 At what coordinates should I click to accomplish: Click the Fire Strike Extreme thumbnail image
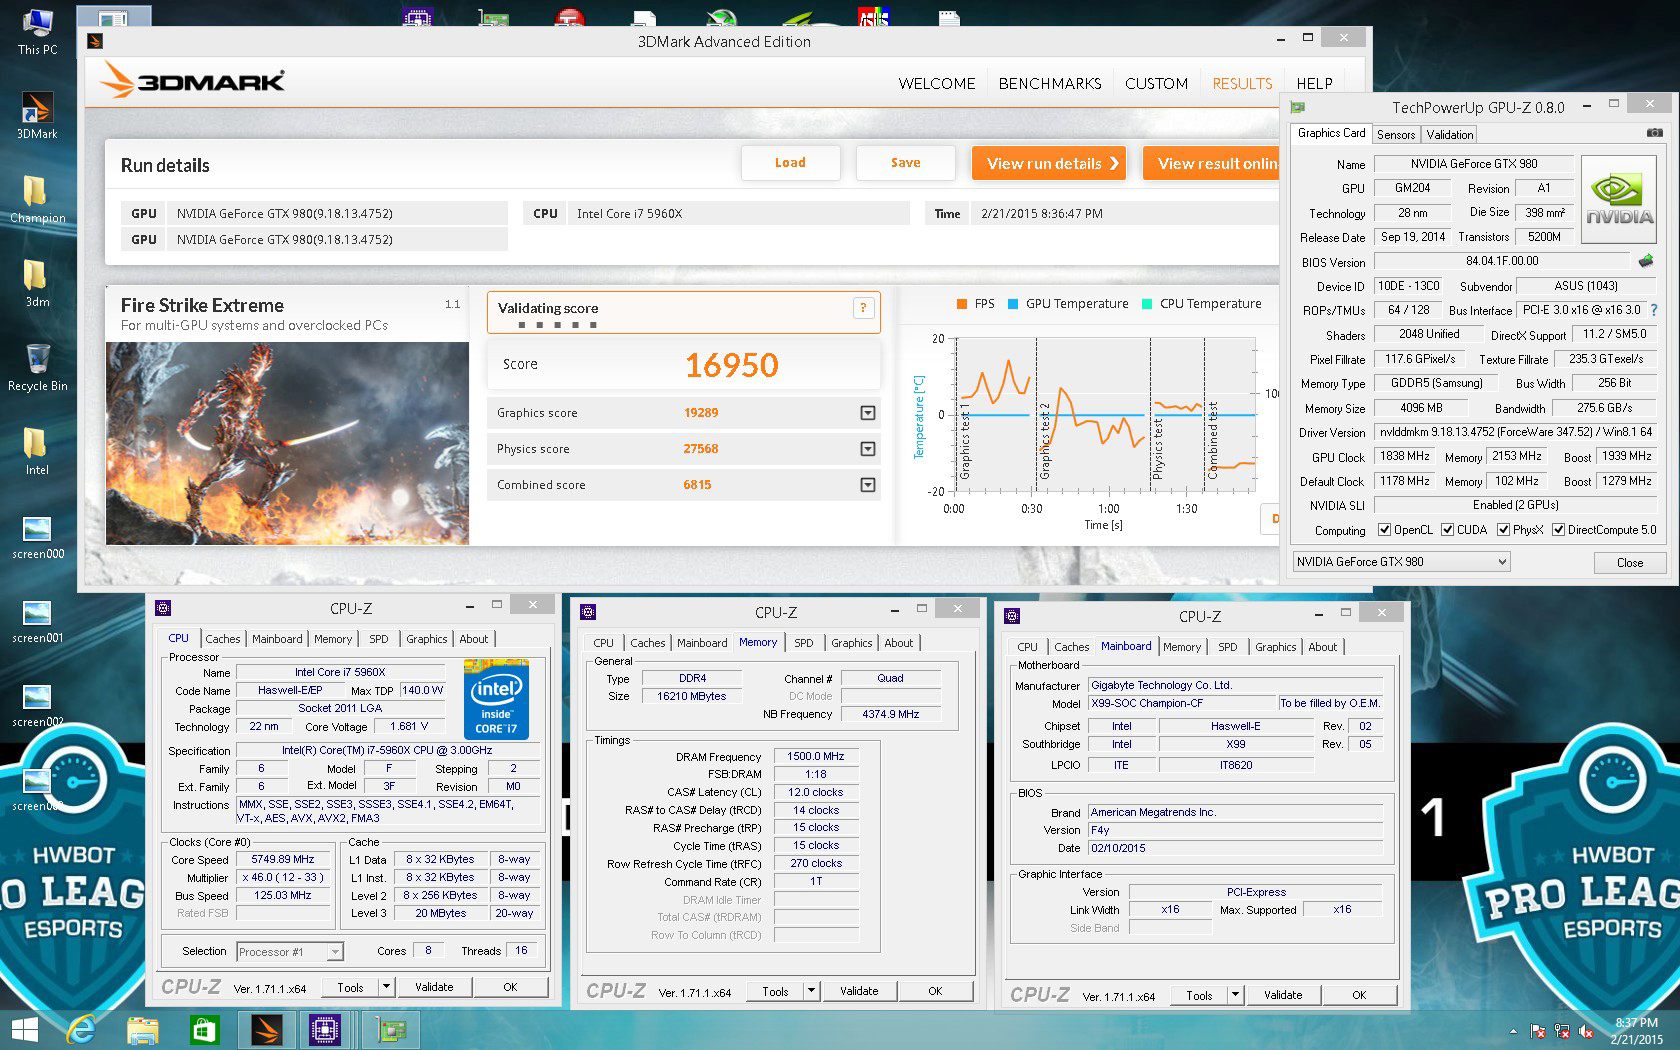click(287, 444)
